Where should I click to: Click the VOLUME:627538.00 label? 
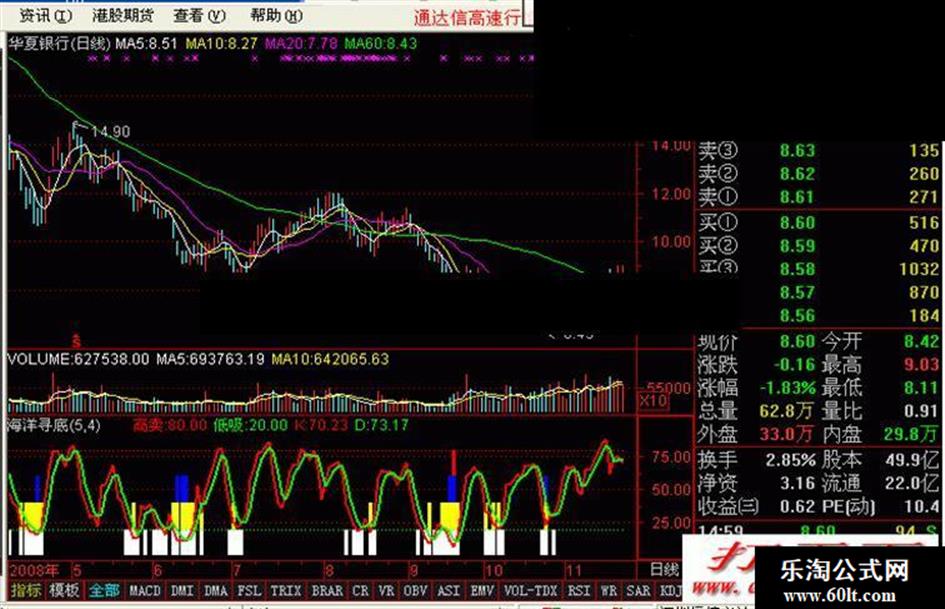click(x=78, y=359)
